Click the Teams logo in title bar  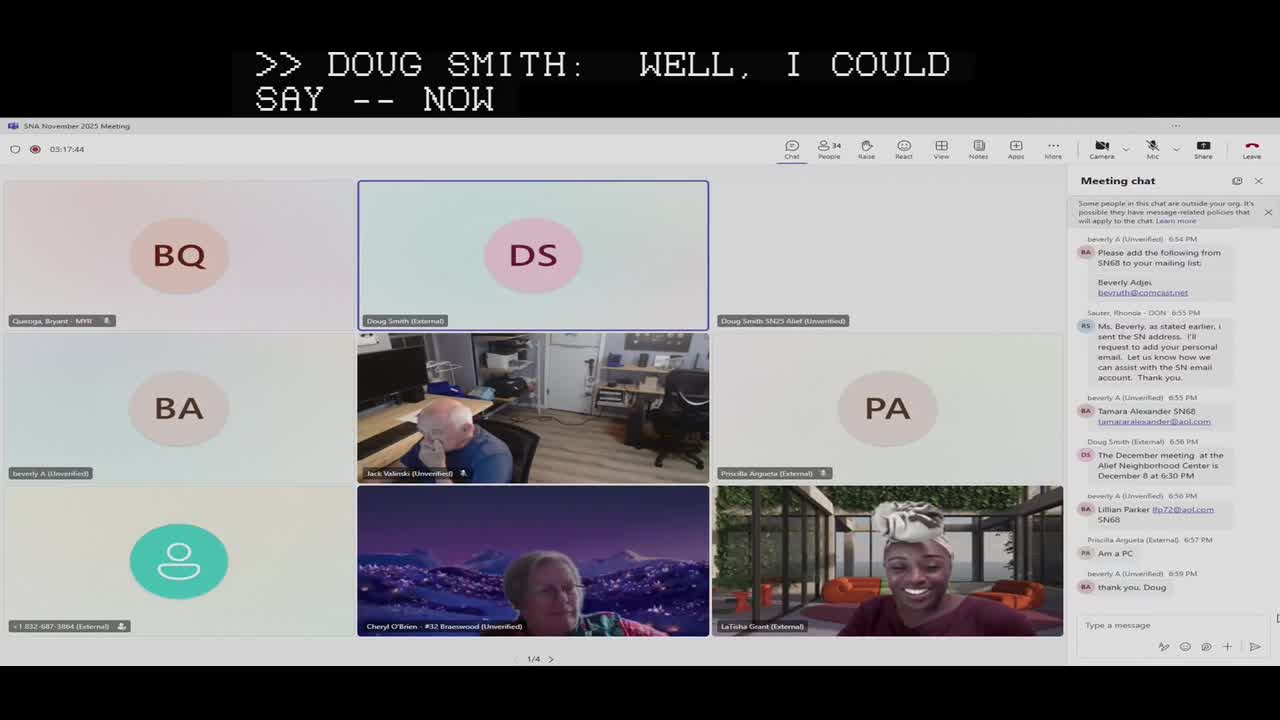coord(13,126)
